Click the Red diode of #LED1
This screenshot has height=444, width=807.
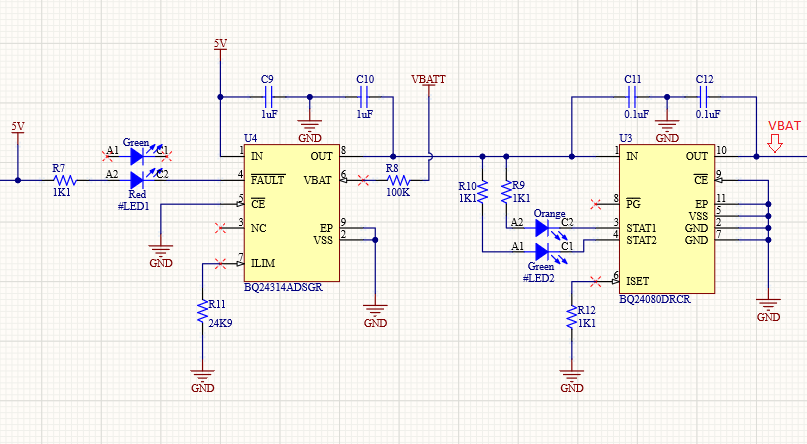(x=138, y=180)
